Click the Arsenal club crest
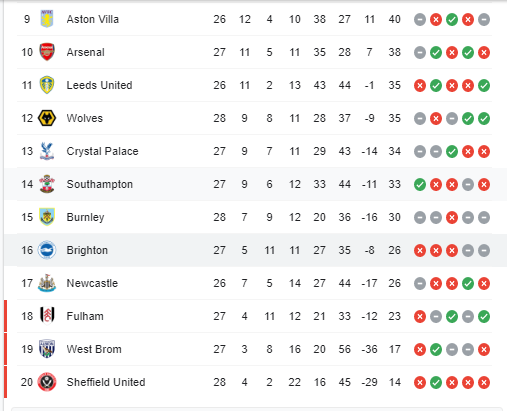 [x=47, y=52]
